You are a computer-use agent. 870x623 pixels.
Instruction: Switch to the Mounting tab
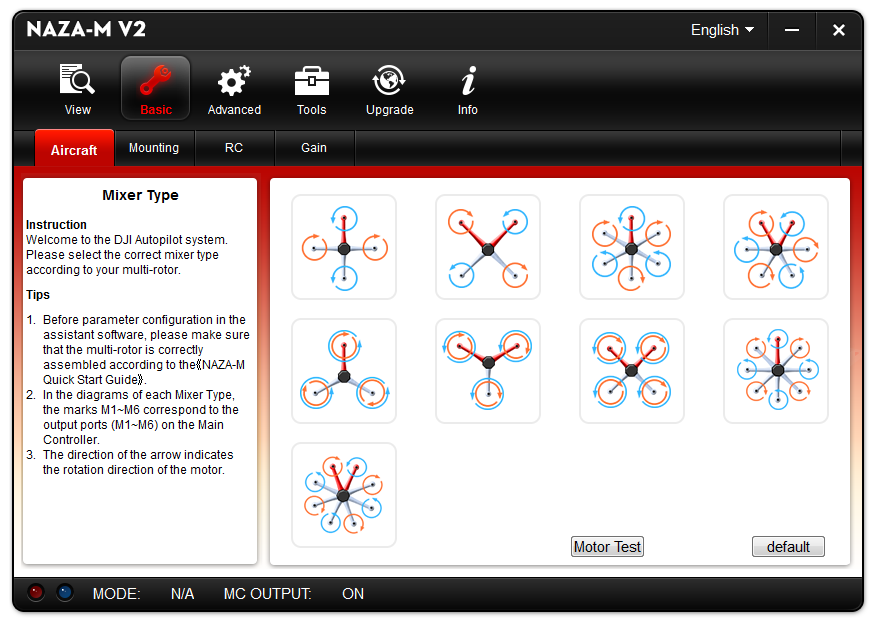point(154,148)
